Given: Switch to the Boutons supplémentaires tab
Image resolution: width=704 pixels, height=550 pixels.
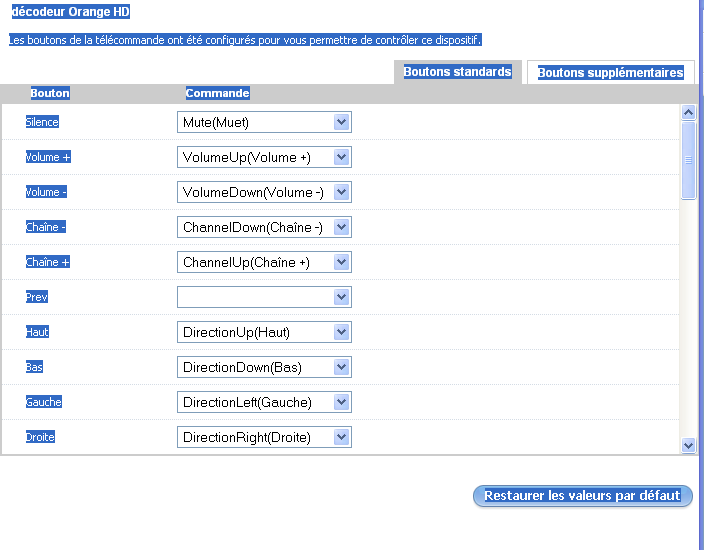Looking at the screenshot, I should [x=610, y=72].
